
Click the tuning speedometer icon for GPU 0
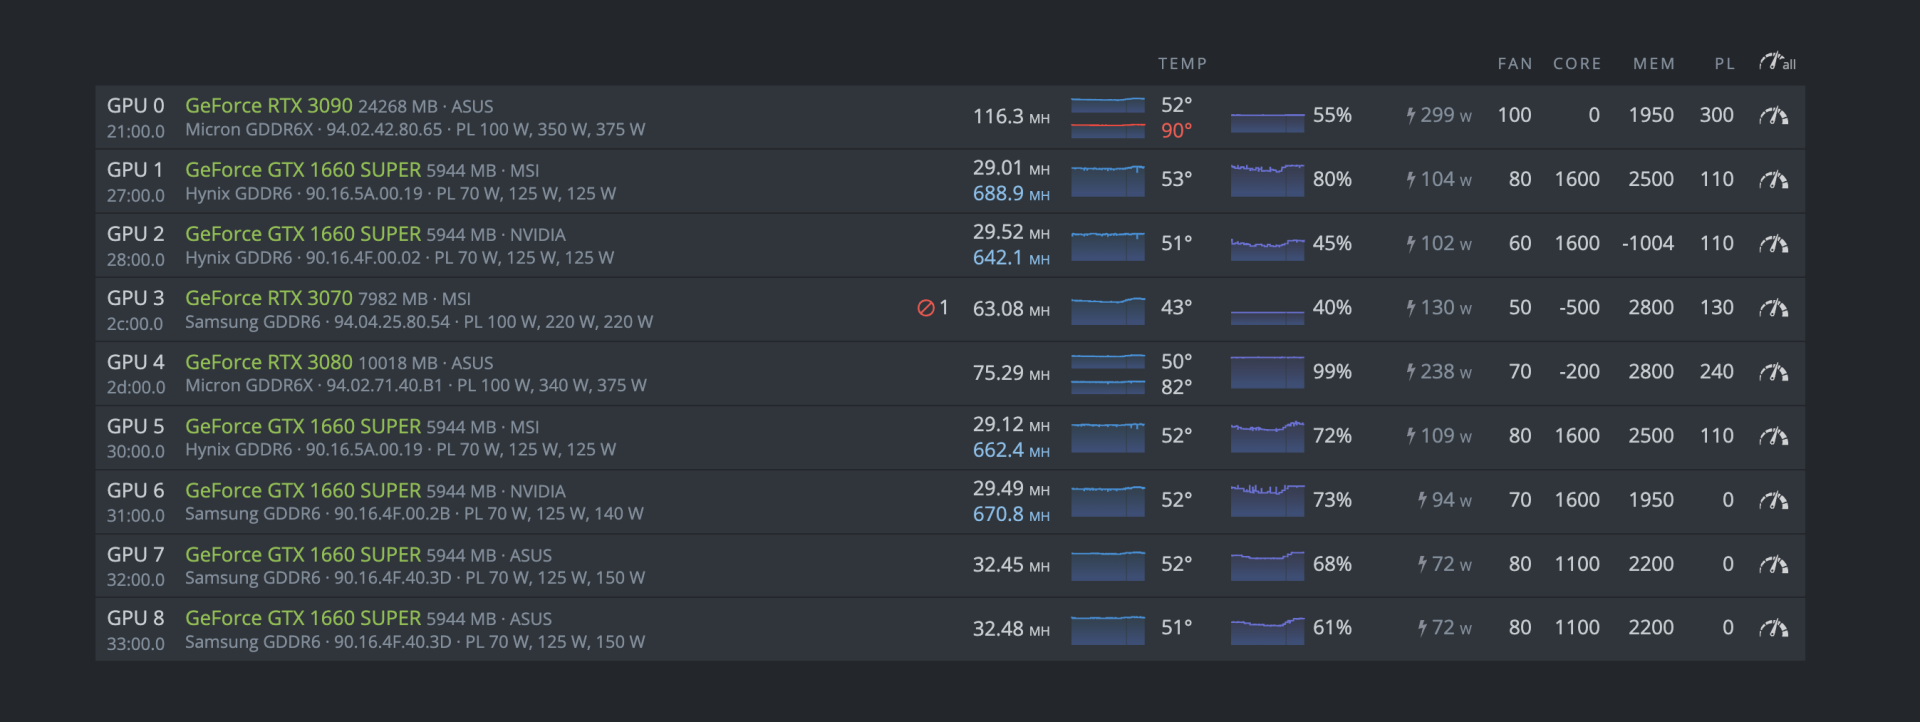point(1773,116)
